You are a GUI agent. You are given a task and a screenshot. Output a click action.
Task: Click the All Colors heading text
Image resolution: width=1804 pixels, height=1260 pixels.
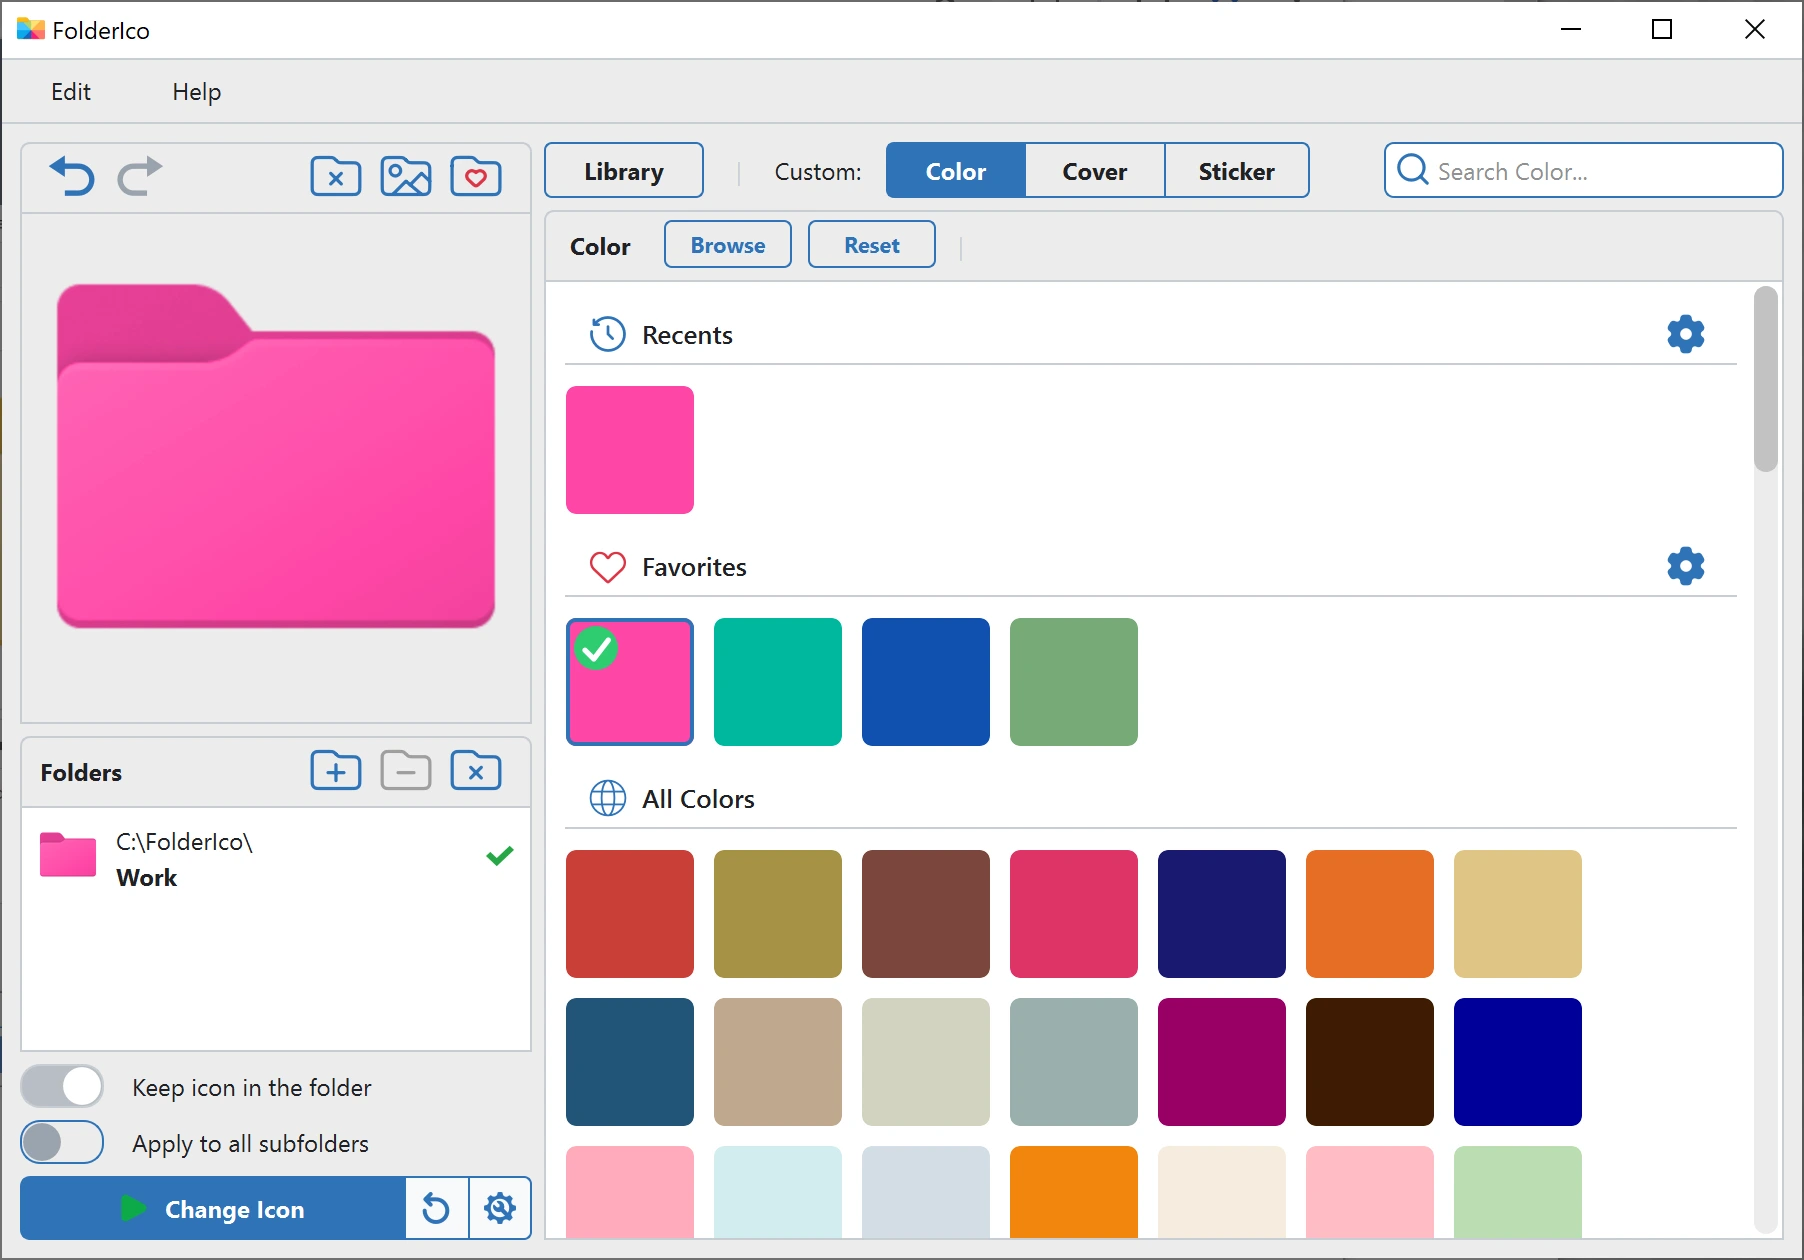coord(698,799)
